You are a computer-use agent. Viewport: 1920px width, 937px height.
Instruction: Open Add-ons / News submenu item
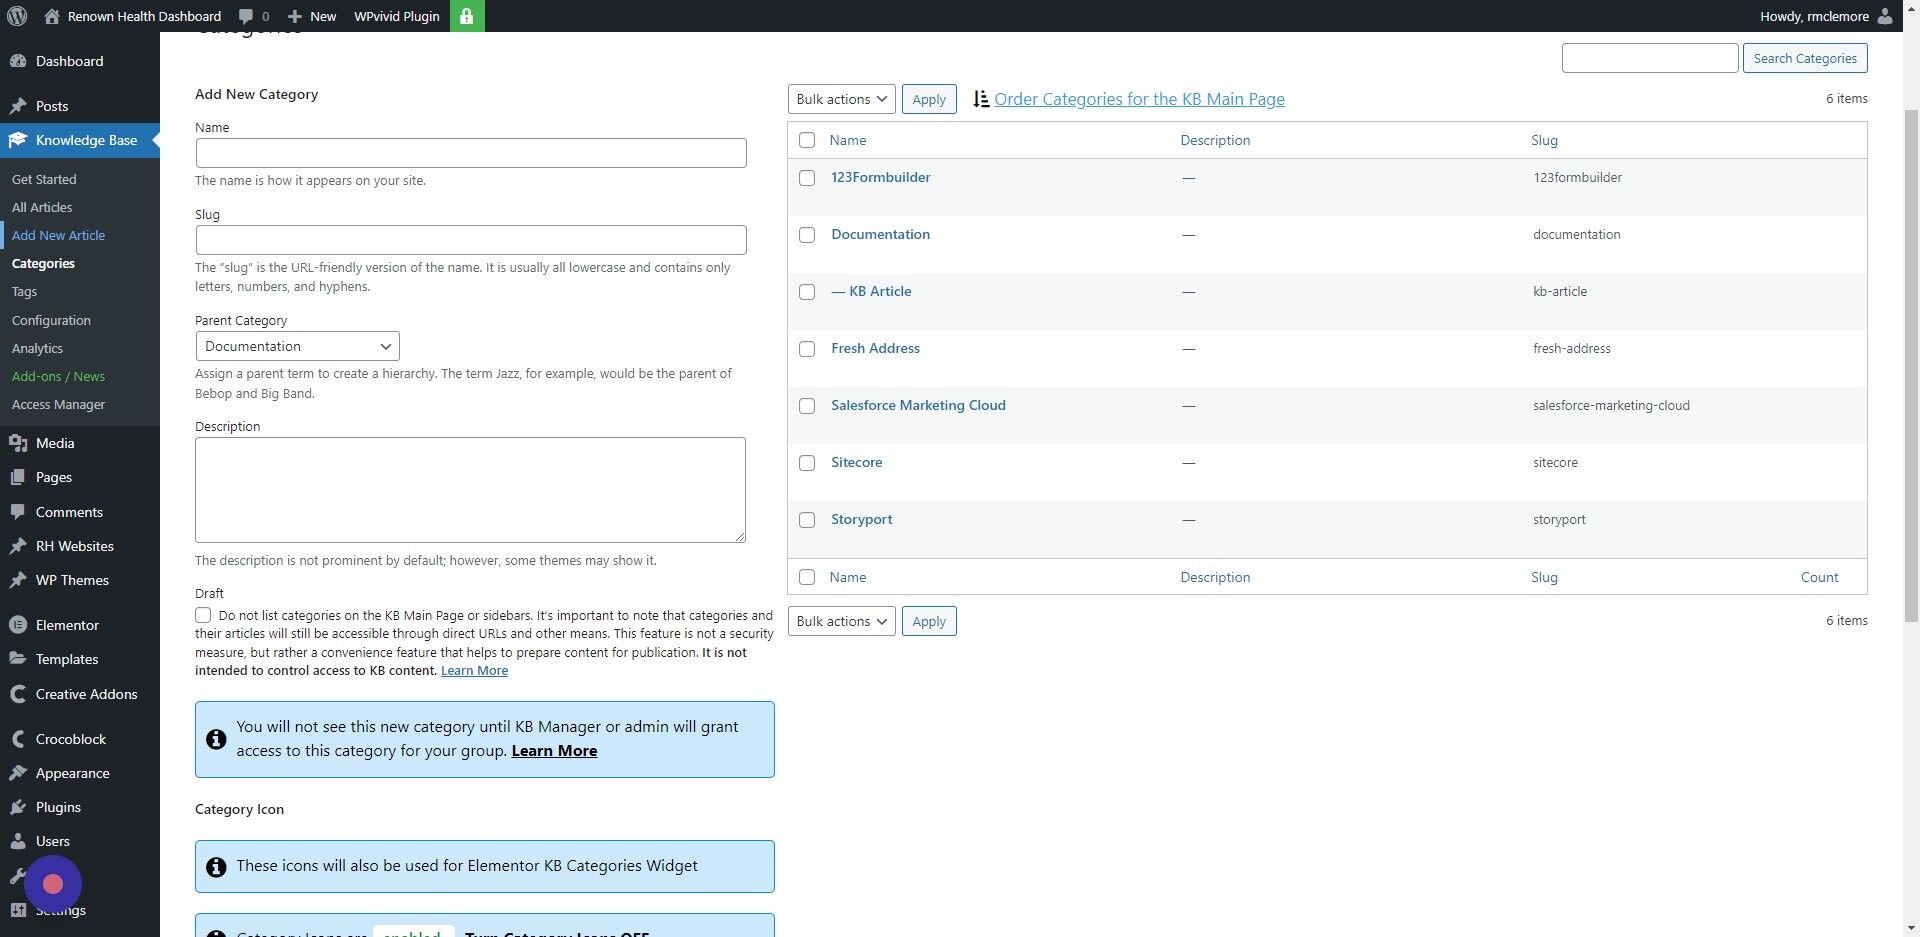click(x=58, y=376)
